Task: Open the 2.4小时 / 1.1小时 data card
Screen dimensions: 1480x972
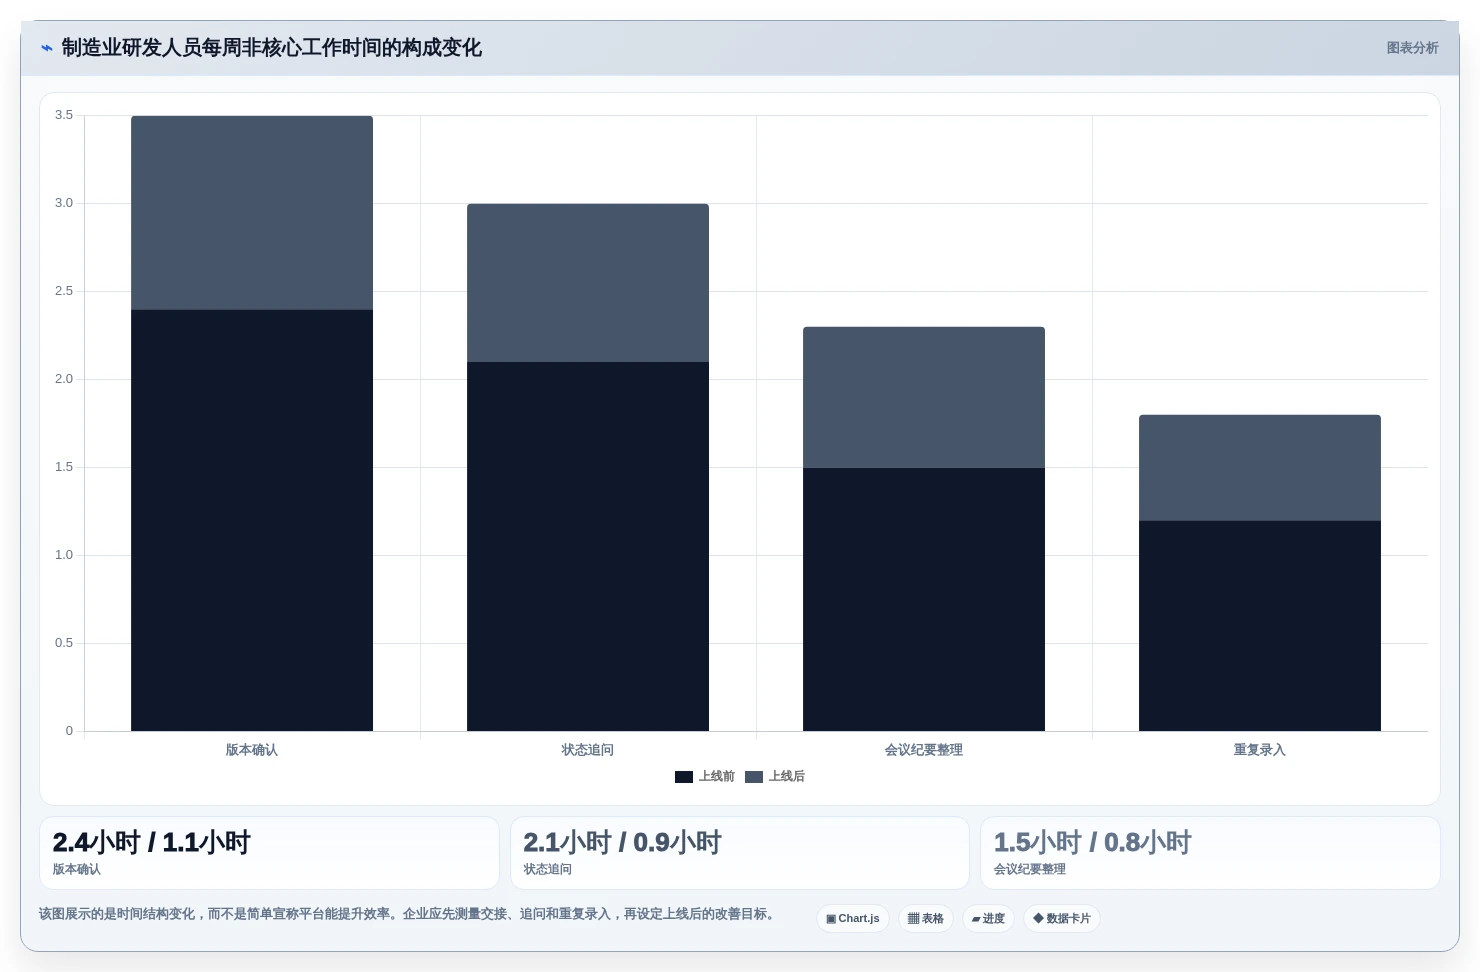Action: point(269,853)
